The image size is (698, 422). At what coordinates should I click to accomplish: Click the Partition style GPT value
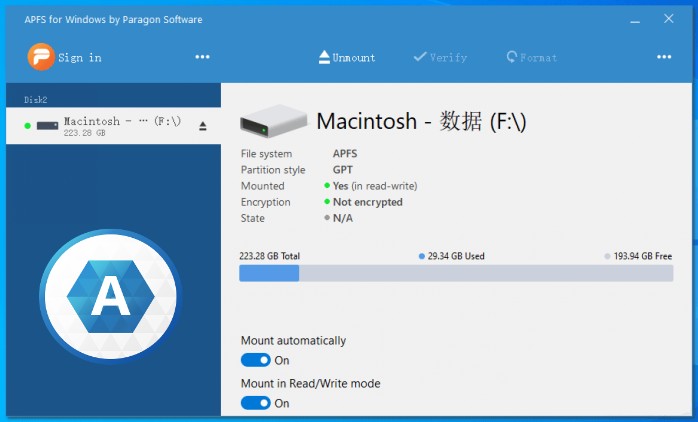pos(343,170)
